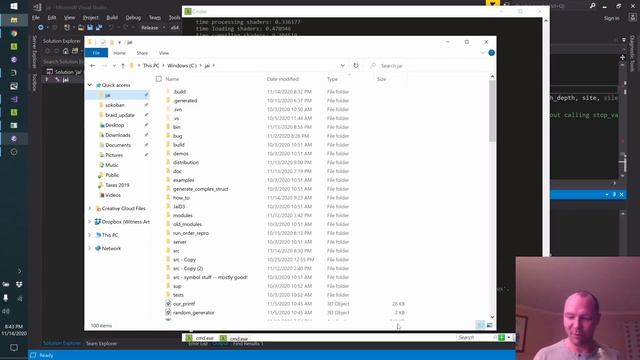Click the Cmder Search box

476,338
